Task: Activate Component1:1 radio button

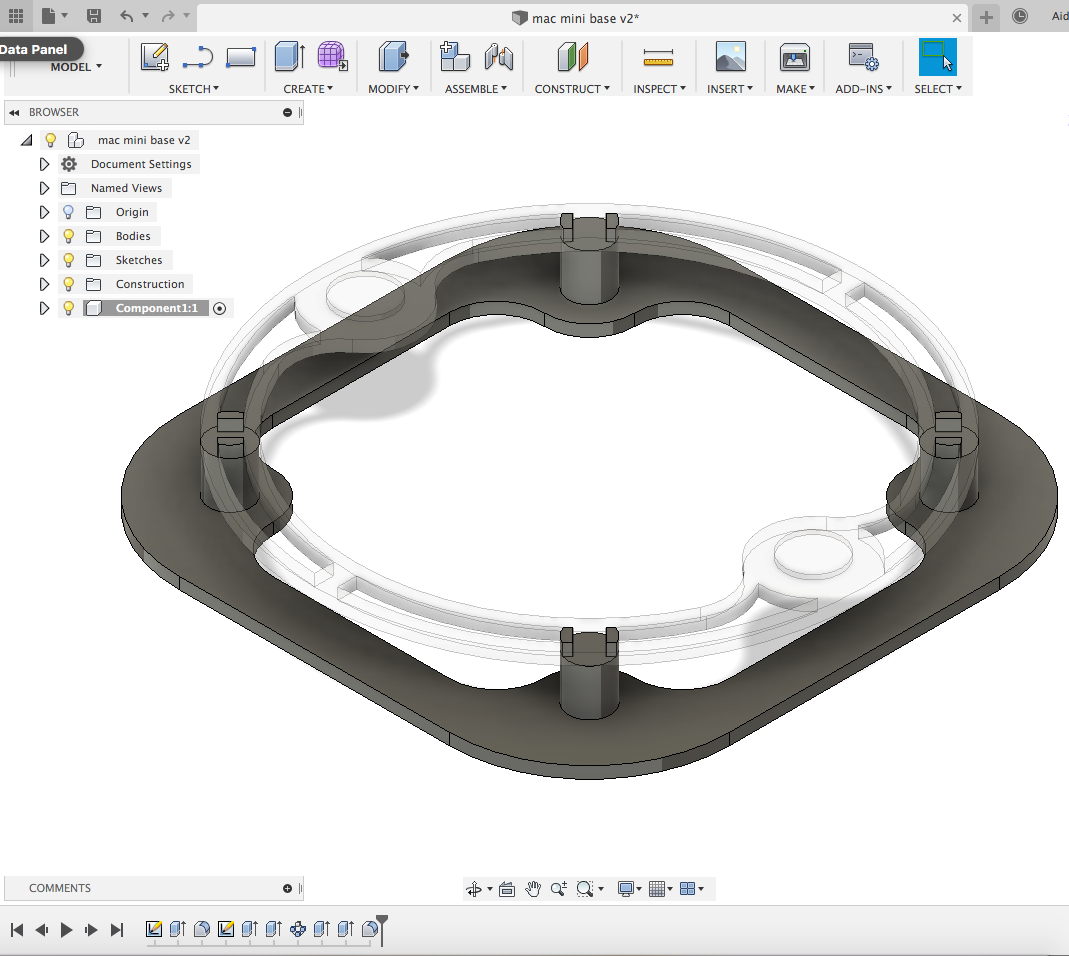Action: click(x=220, y=308)
